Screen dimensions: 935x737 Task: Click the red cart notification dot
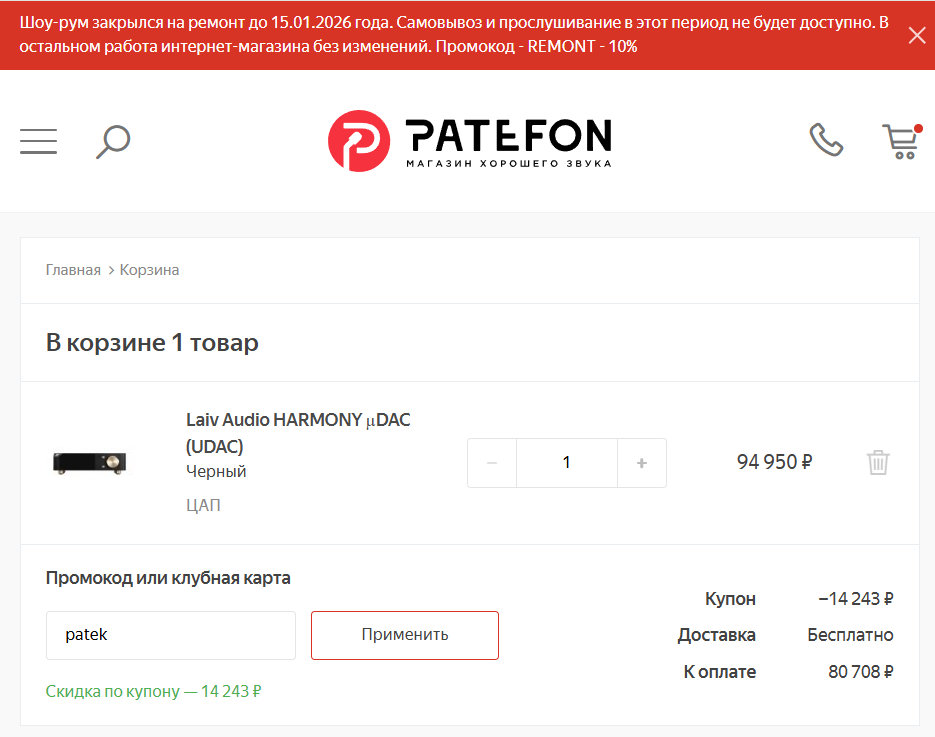[x=918, y=128]
